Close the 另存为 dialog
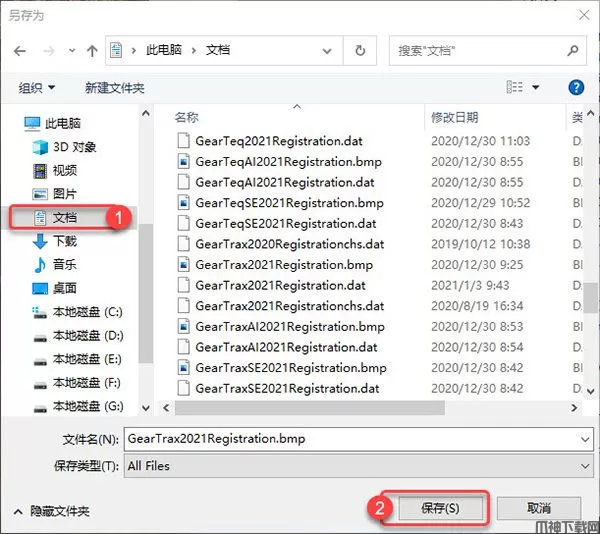Screen dimensions: 600x534 [x=584, y=15]
